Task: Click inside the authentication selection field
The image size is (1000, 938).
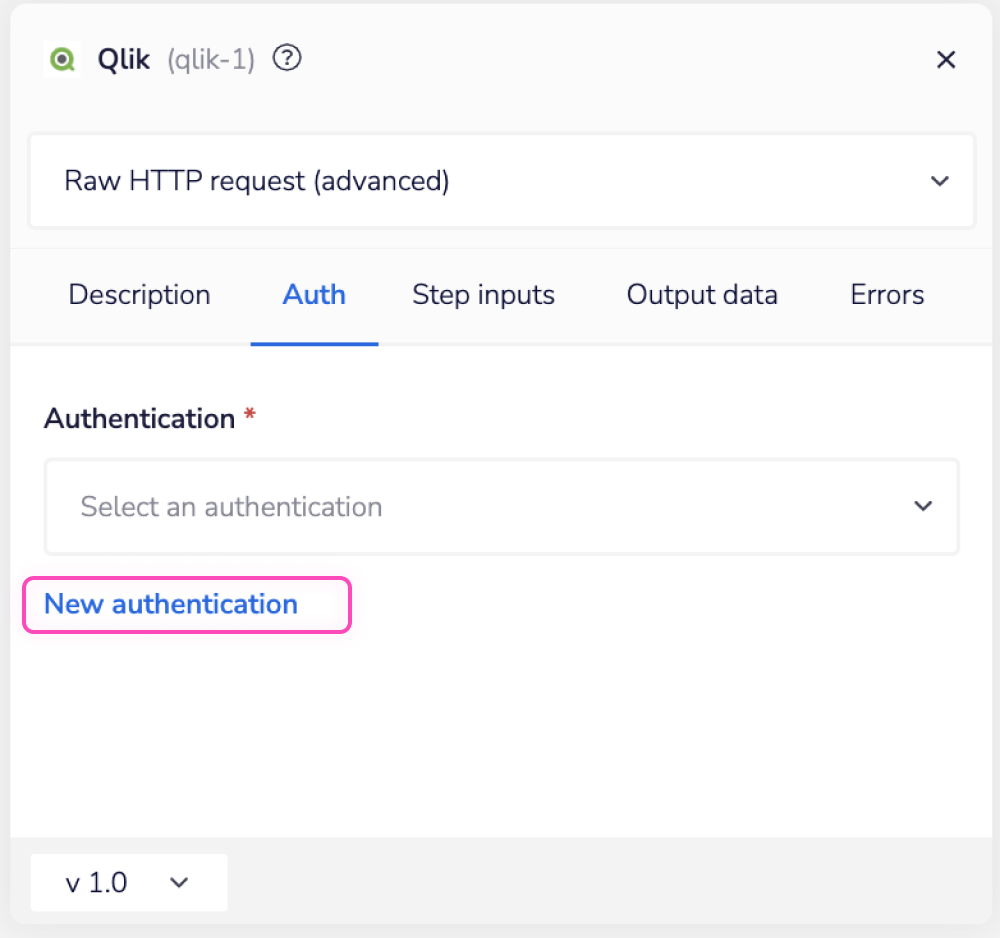Action: coord(400,506)
